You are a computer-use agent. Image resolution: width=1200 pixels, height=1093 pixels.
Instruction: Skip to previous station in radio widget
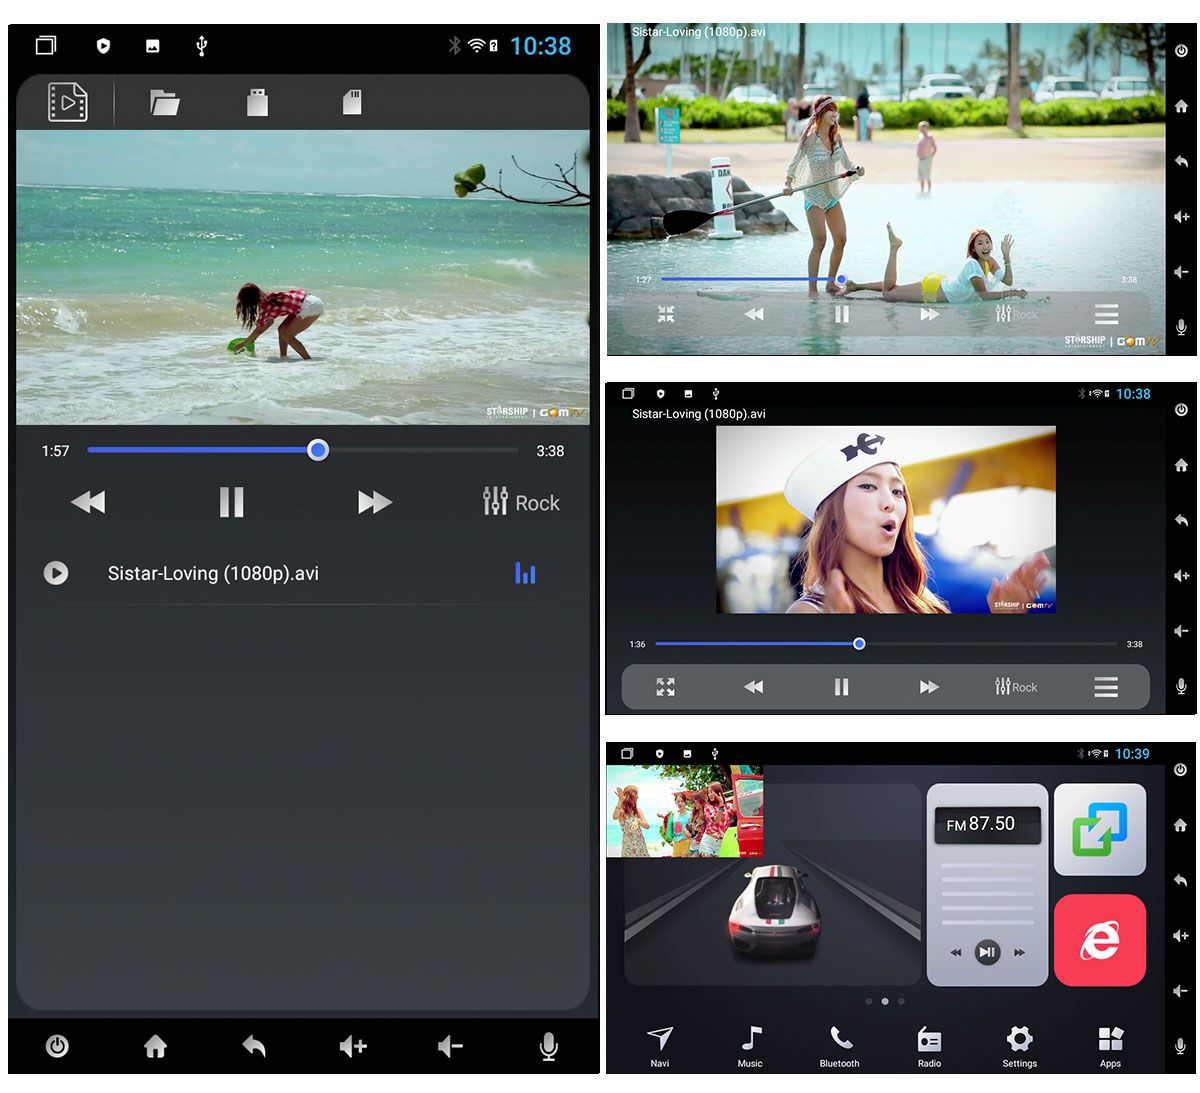click(956, 952)
